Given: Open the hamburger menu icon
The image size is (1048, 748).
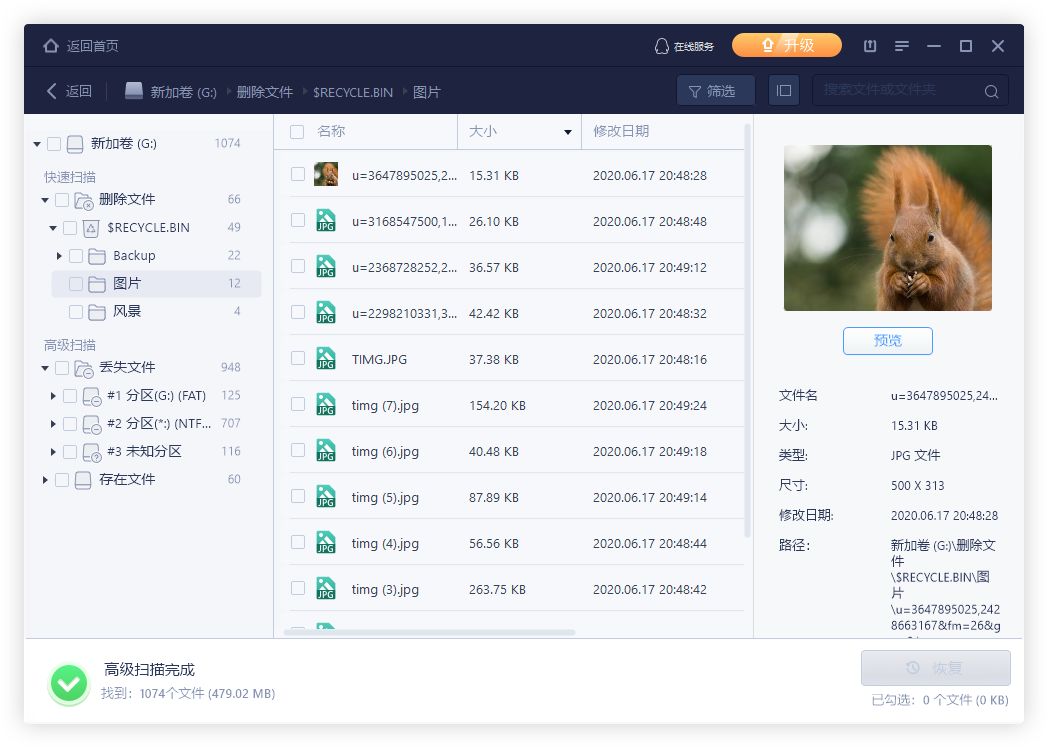Looking at the screenshot, I should (902, 46).
